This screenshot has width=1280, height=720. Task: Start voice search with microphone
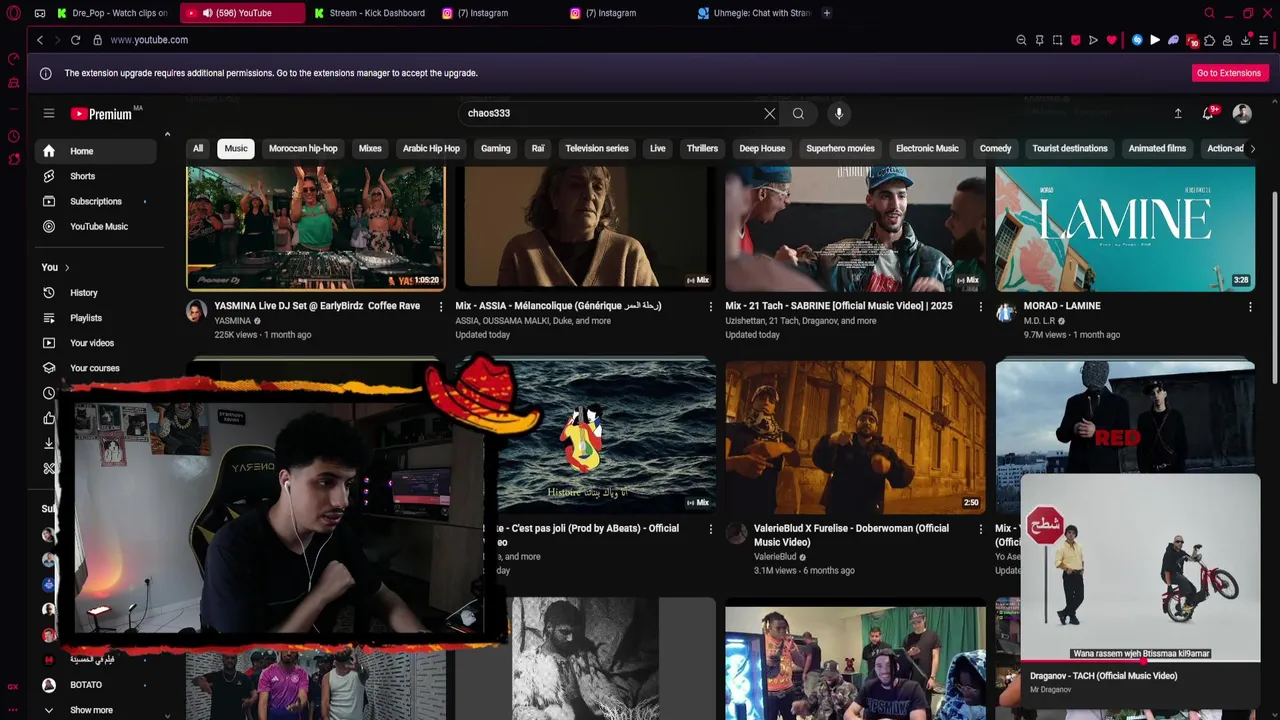[x=839, y=113]
